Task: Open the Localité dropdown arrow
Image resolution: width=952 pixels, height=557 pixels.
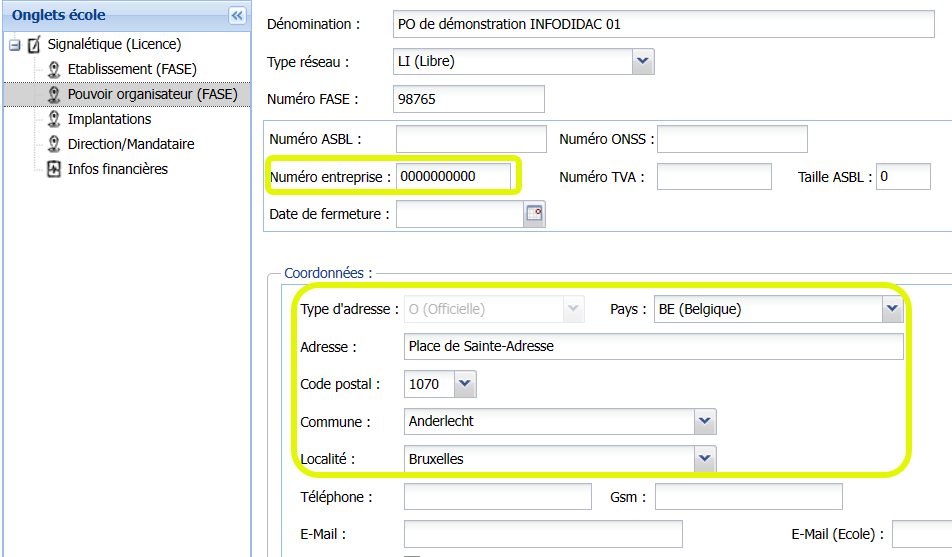Action: pyautogui.click(x=705, y=459)
